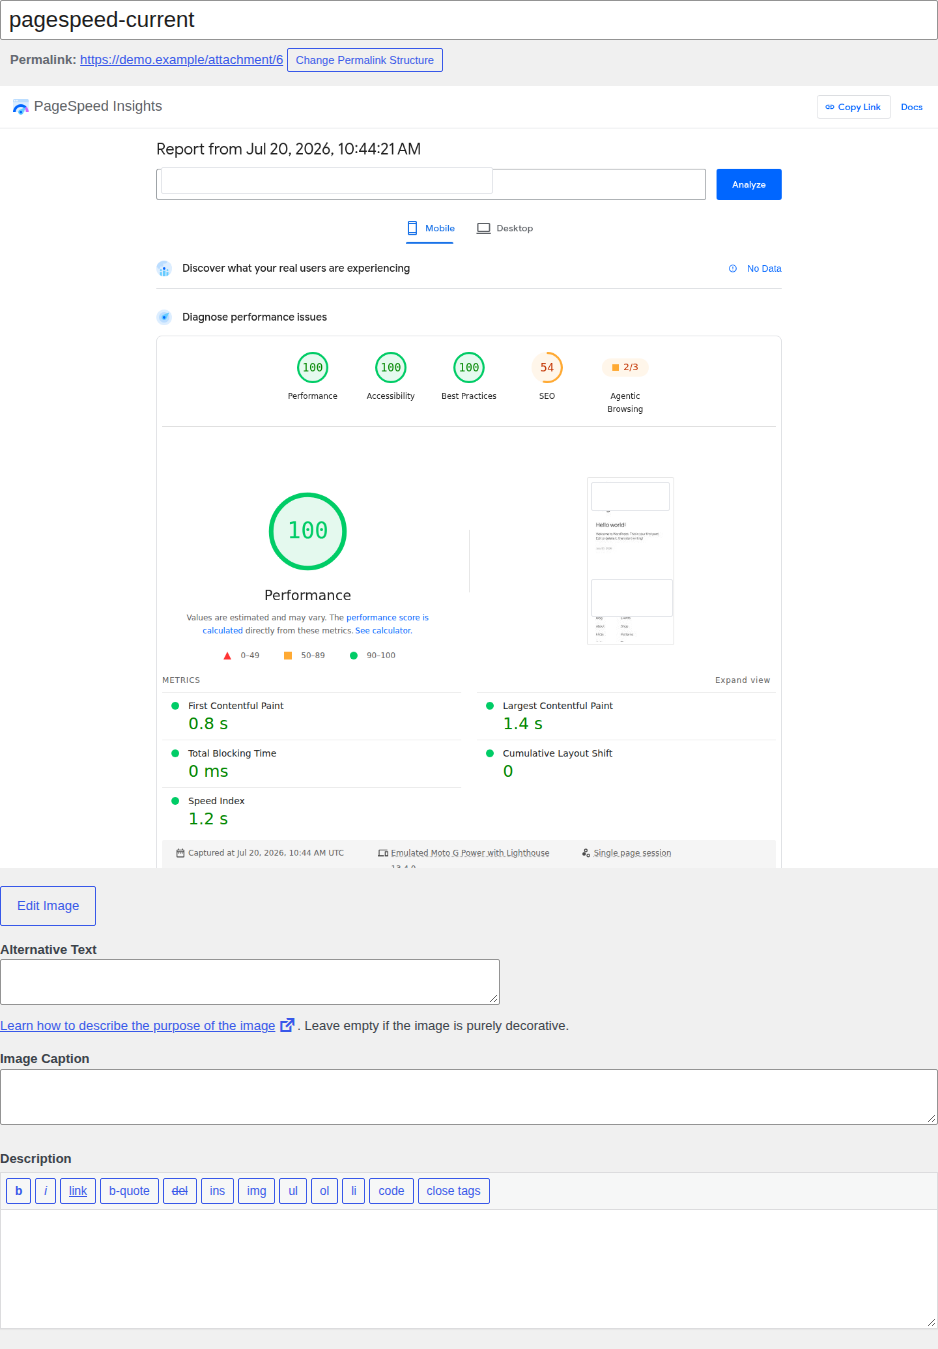Screen dimensions: 938x1349
Task: Click the PageSpeed Insights logo icon
Action: [x=20, y=107]
